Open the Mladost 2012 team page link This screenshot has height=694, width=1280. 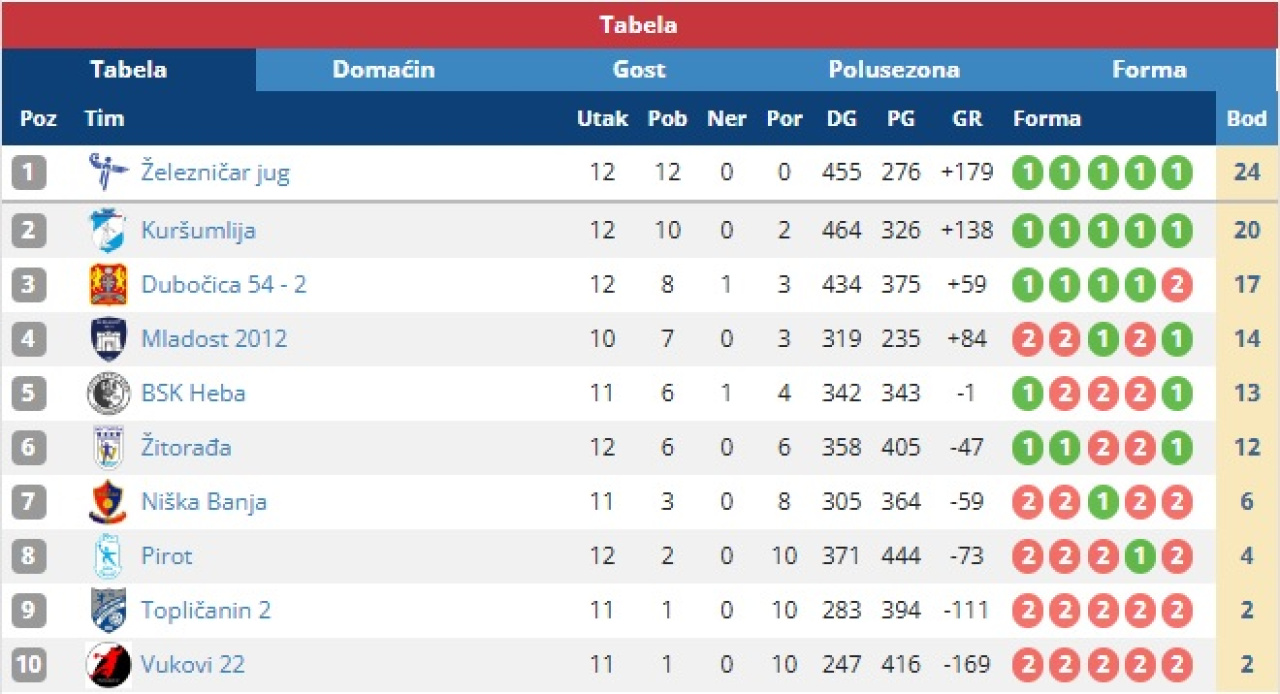pos(213,339)
